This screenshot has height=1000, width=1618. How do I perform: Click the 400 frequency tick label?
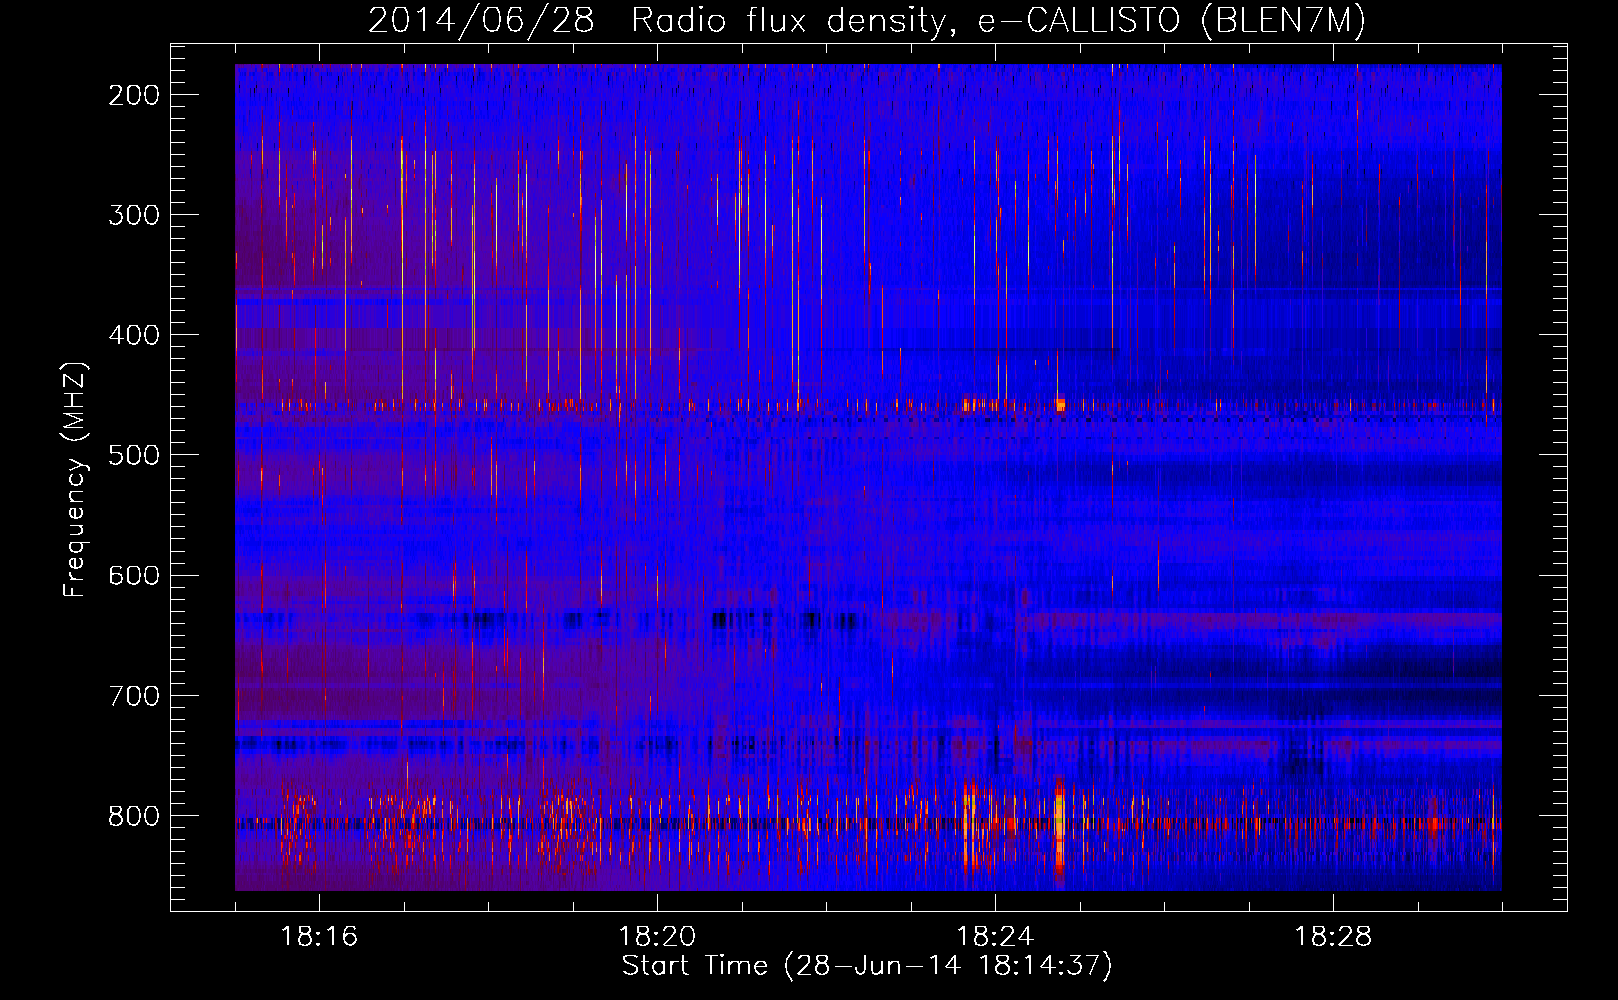coord(134,335)
